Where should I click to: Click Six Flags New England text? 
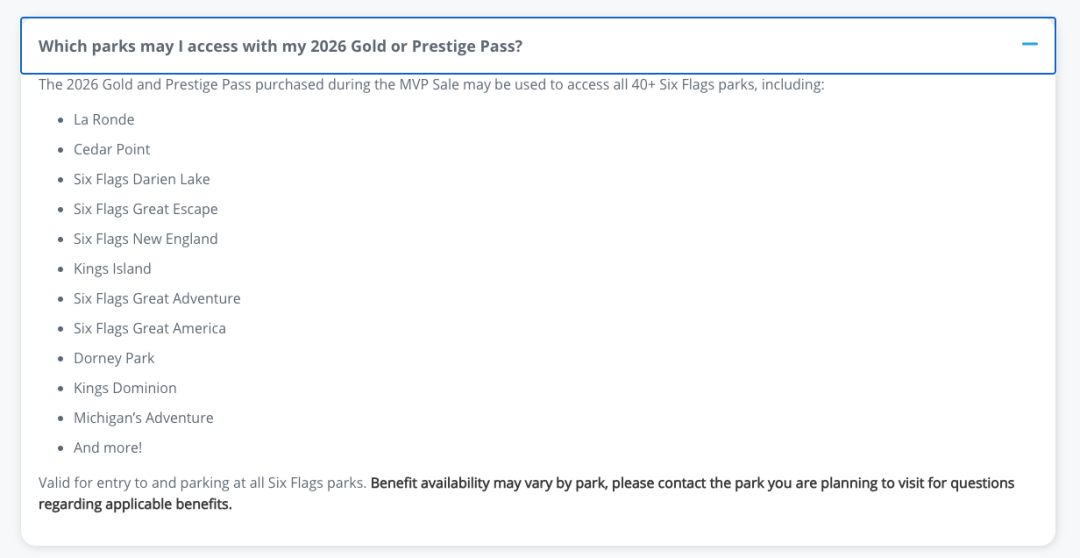(145, 239)
